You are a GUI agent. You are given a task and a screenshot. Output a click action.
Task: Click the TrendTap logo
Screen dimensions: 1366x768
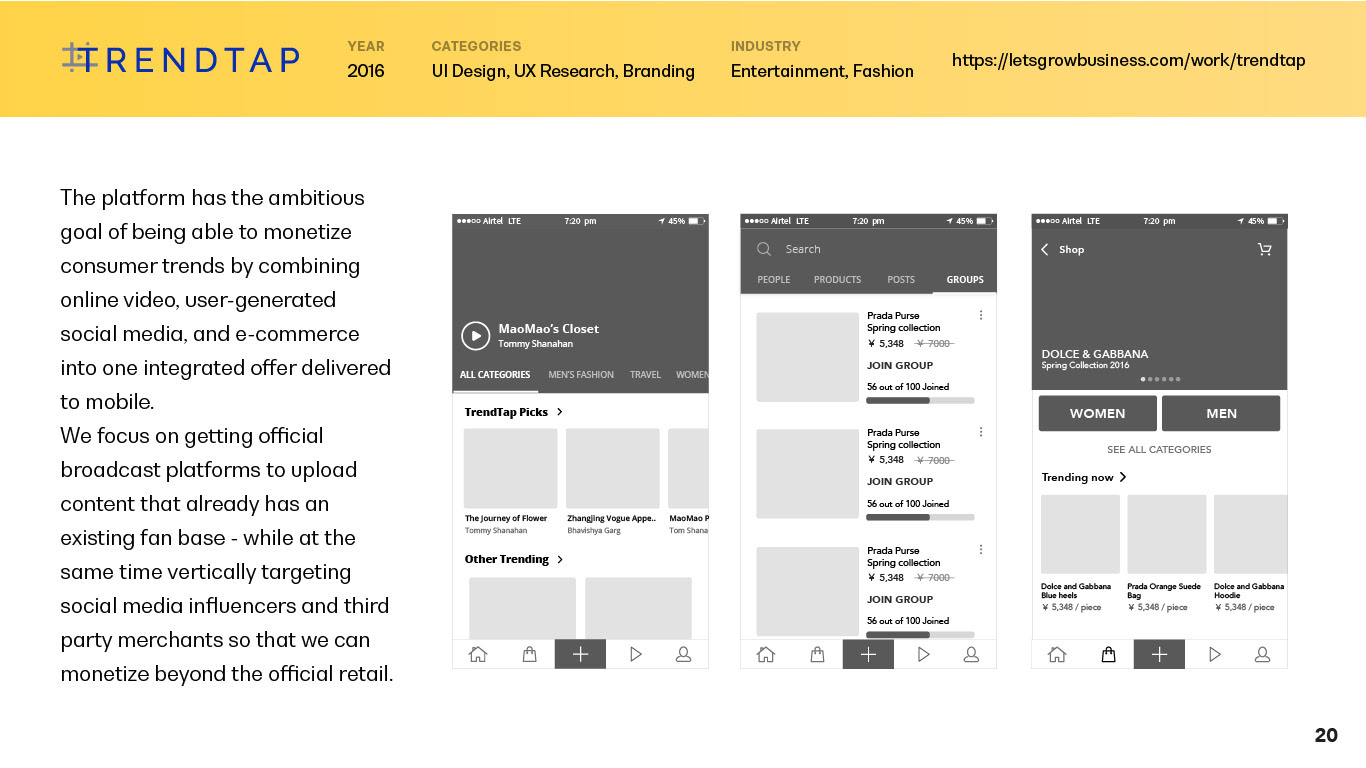click(x=180, y=59)
